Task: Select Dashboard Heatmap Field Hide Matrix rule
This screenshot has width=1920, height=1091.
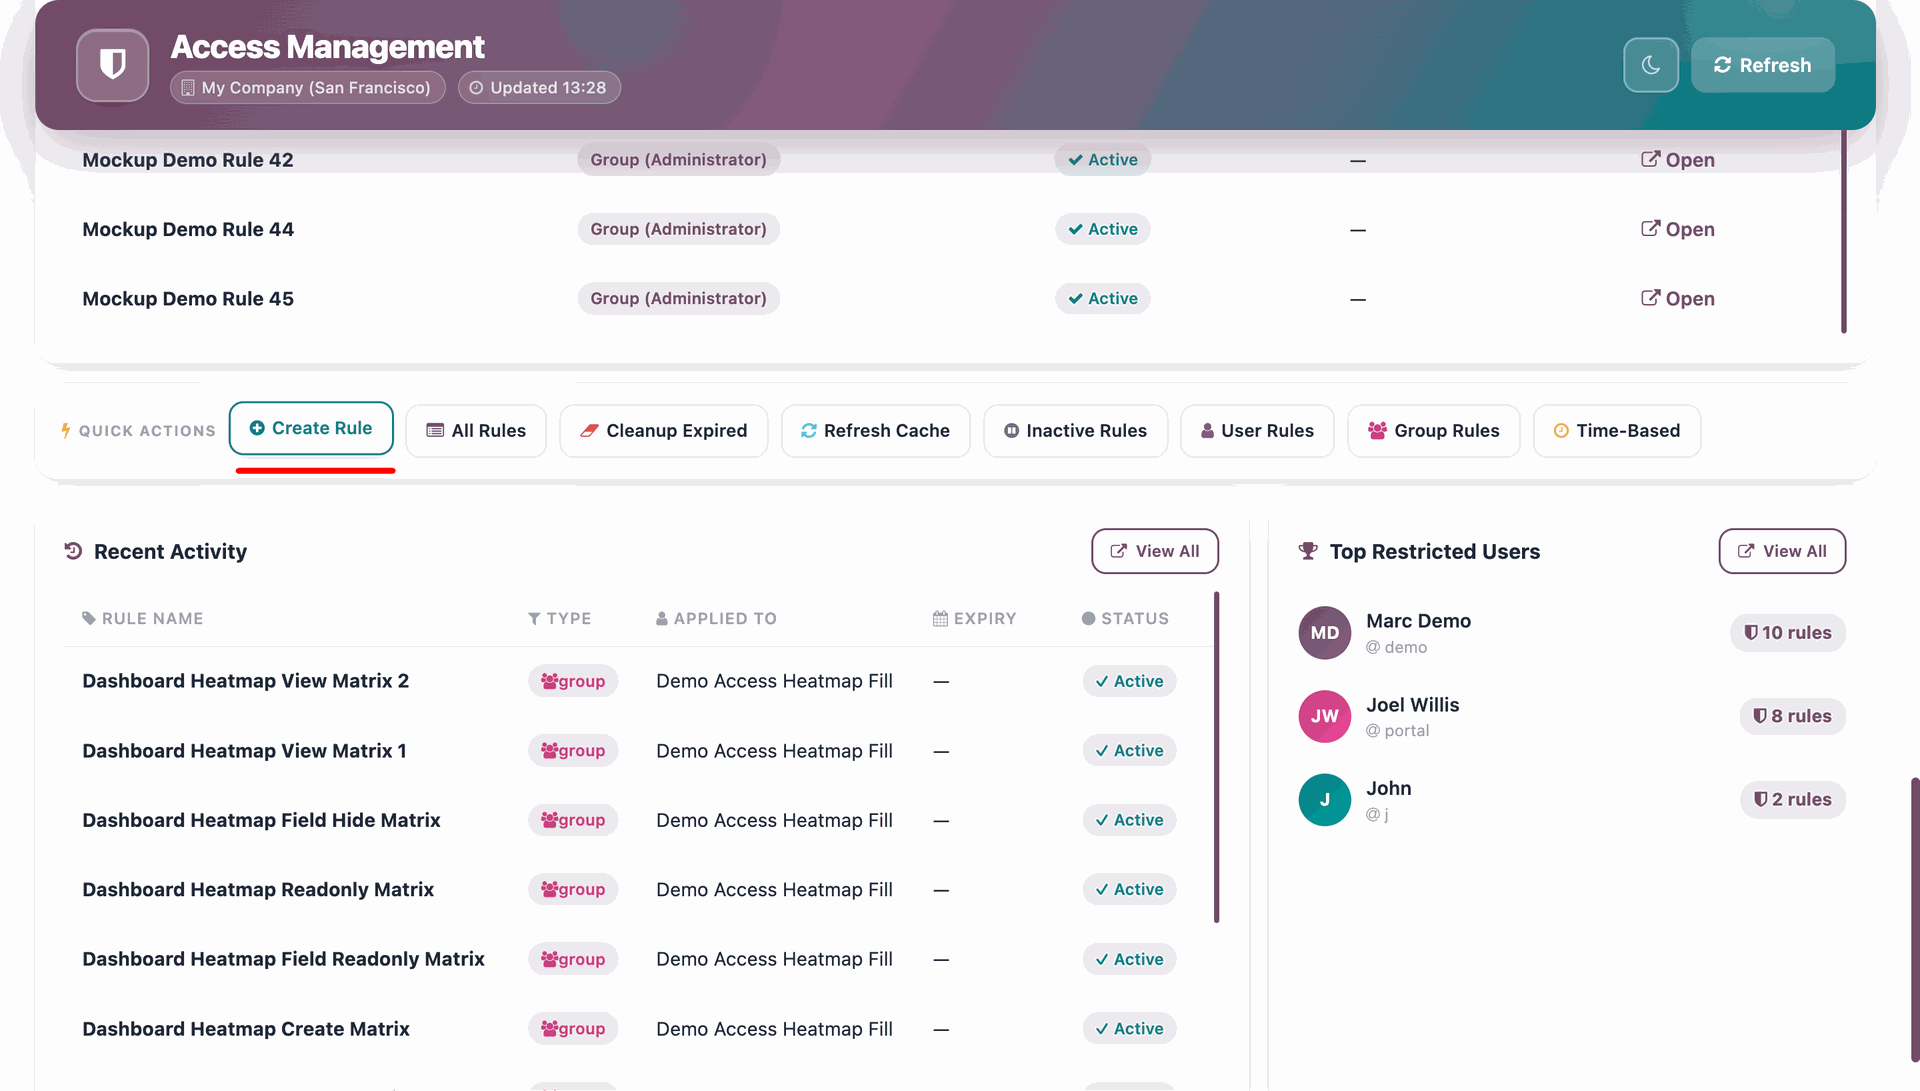Action: 262,820
